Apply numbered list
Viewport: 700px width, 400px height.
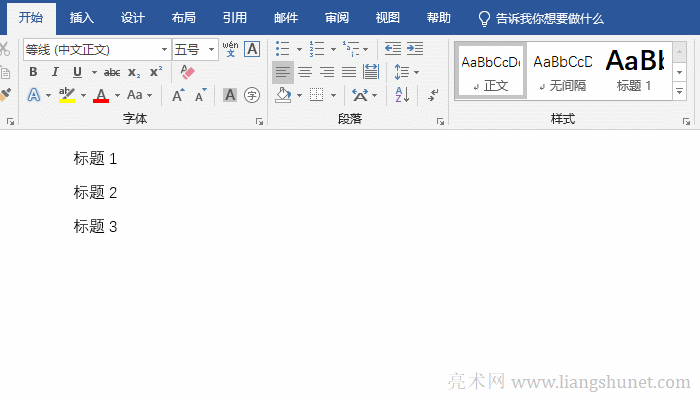tap(317, 49)
